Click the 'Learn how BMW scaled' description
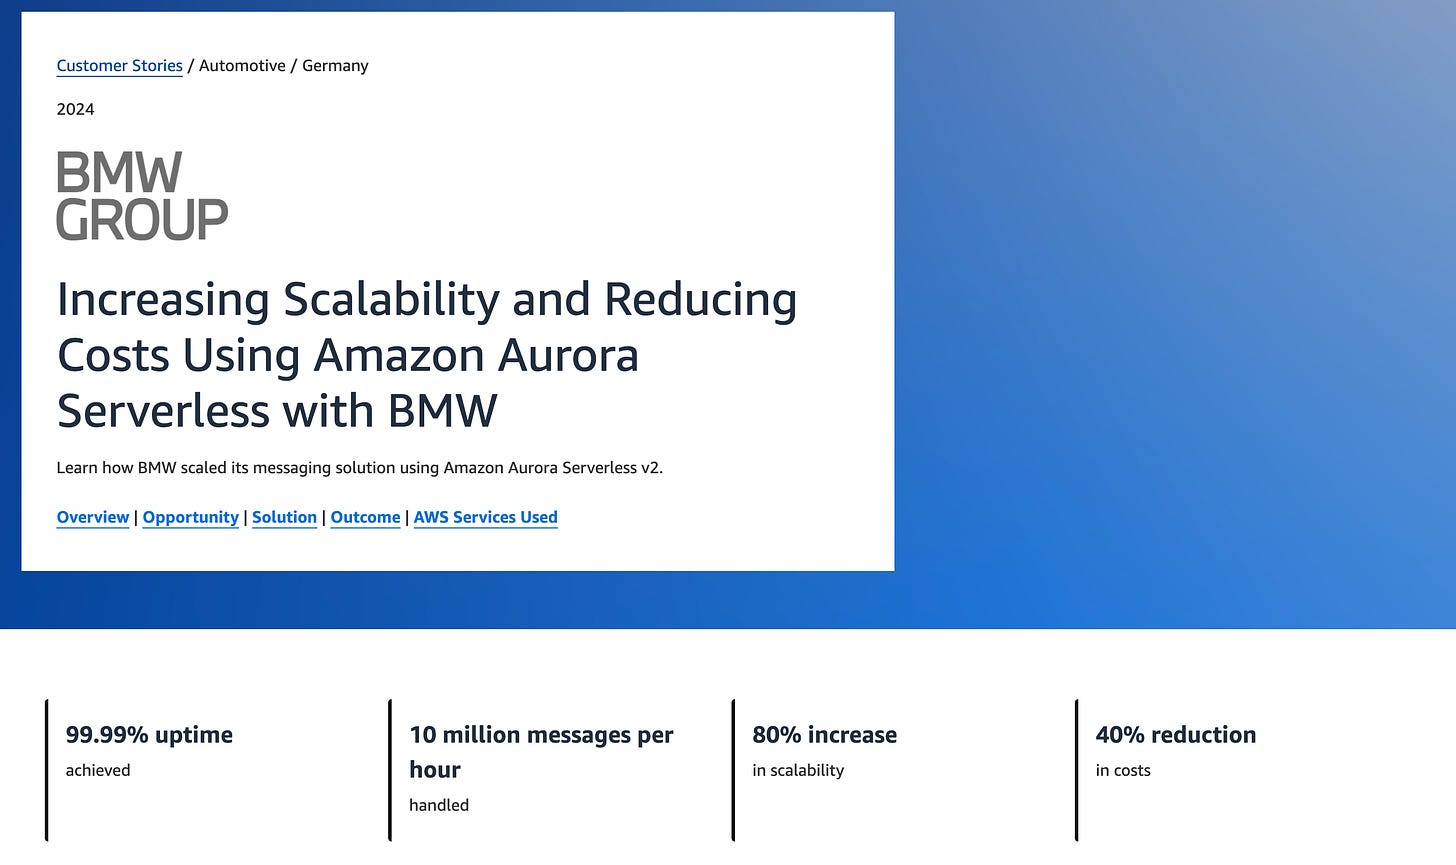This screenshot has width=1456, height=865. coord(360,467)
